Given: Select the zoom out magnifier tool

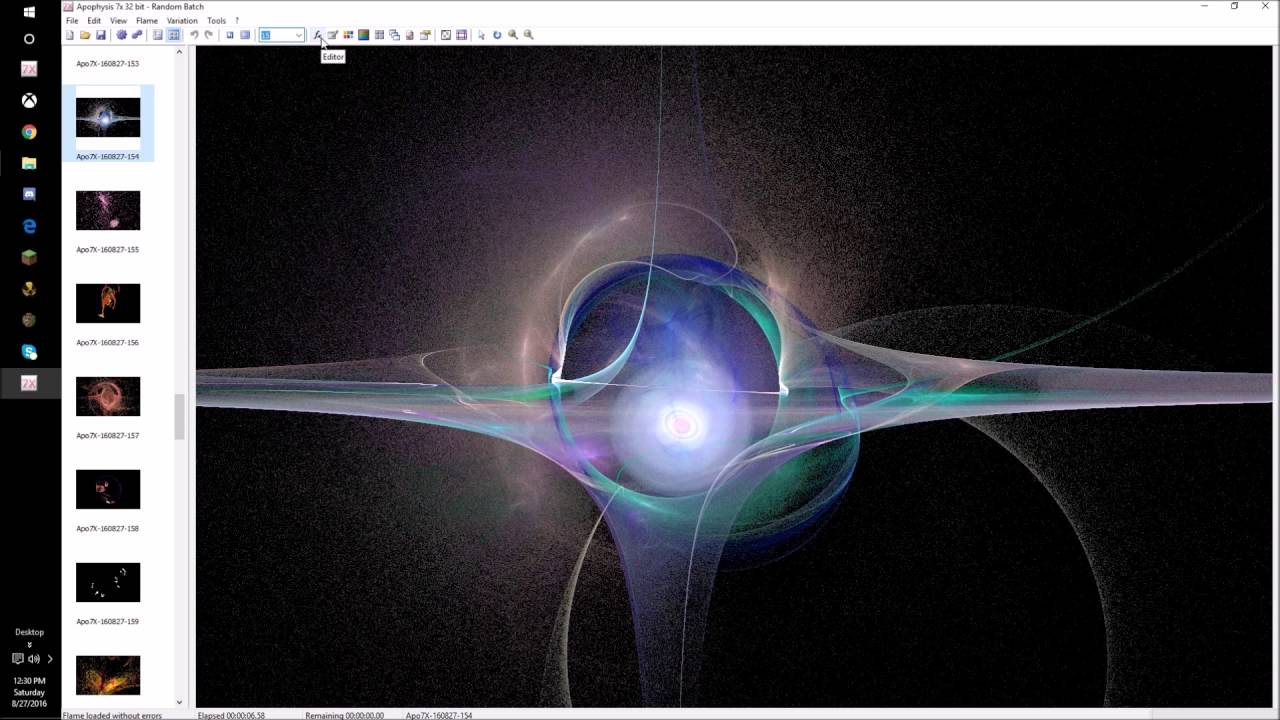Looking at the screenshot, I should [x=528, y=35].
